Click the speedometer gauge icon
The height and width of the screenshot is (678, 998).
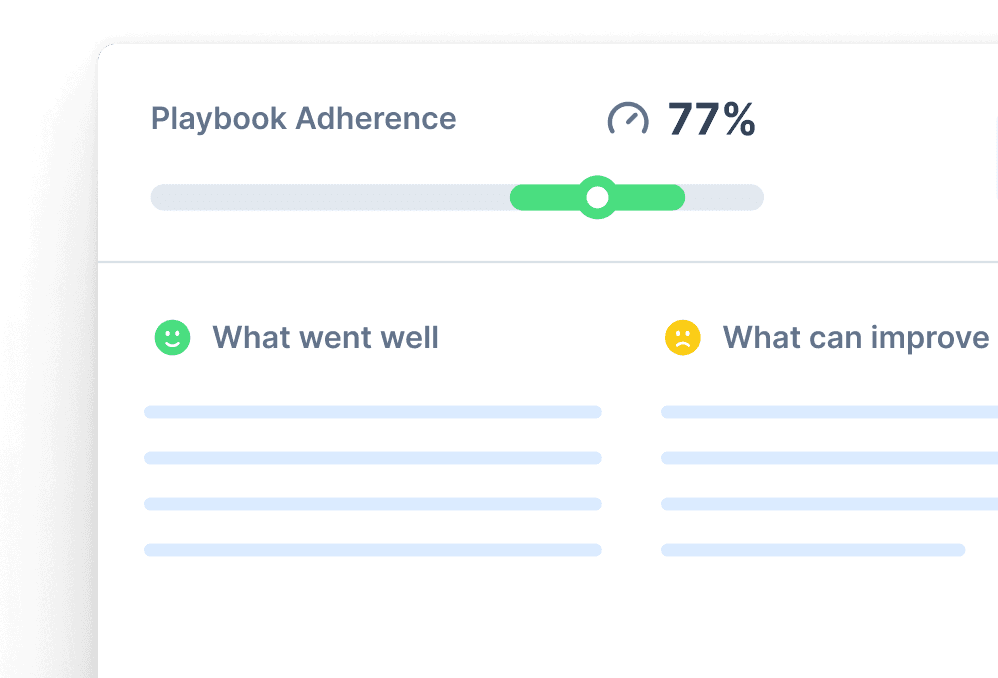click(x=630, y=119)
